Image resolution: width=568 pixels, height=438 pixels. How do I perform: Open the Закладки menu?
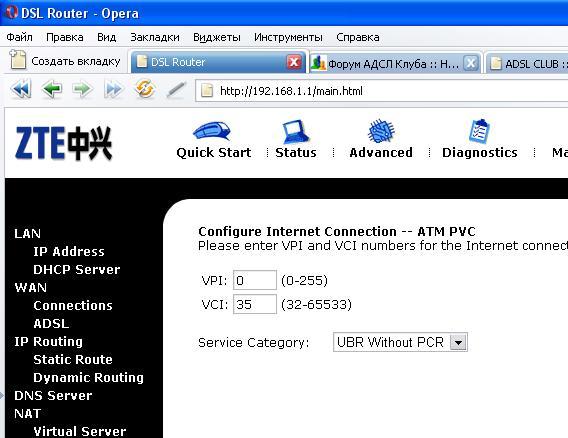tap(155, 37)
